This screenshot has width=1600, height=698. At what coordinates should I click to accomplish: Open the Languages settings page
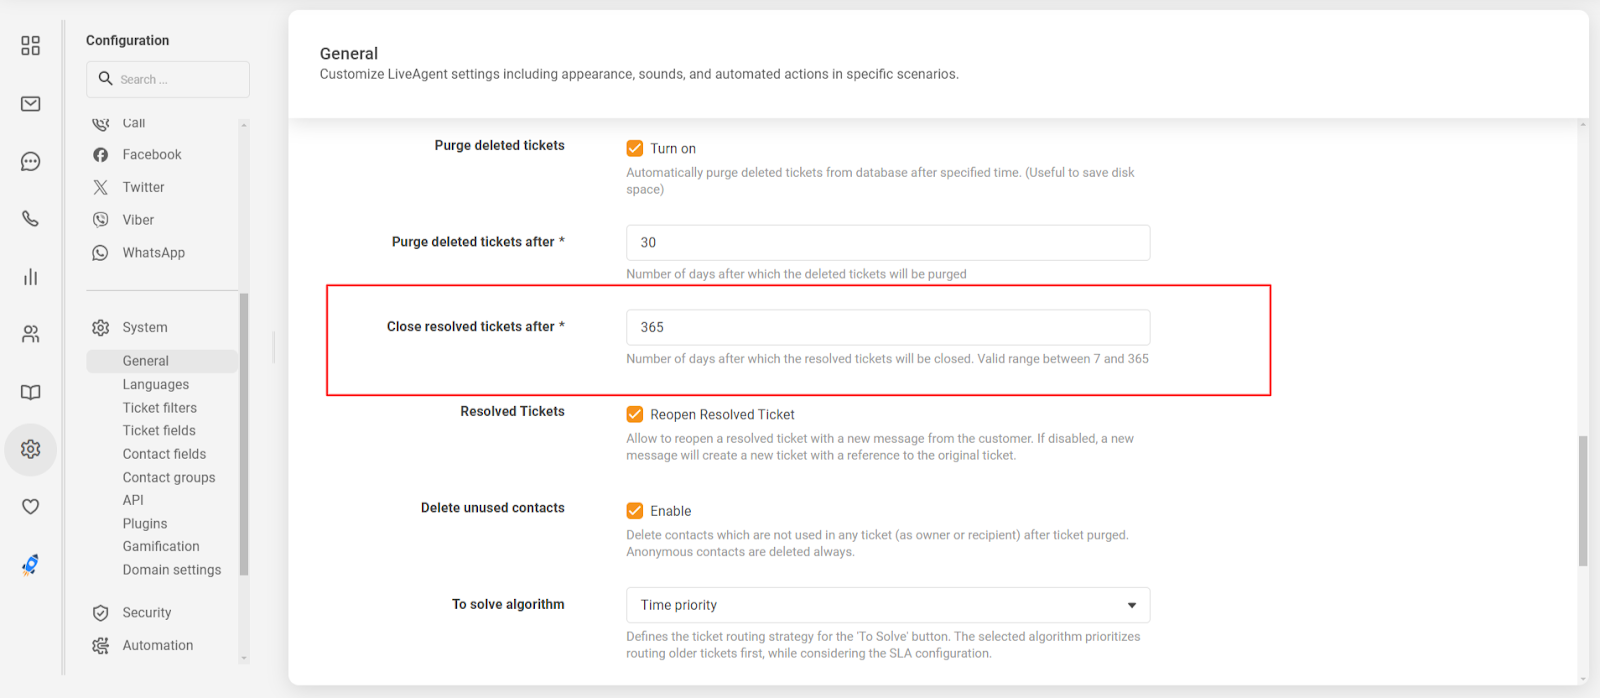click(x=156, y=385)
